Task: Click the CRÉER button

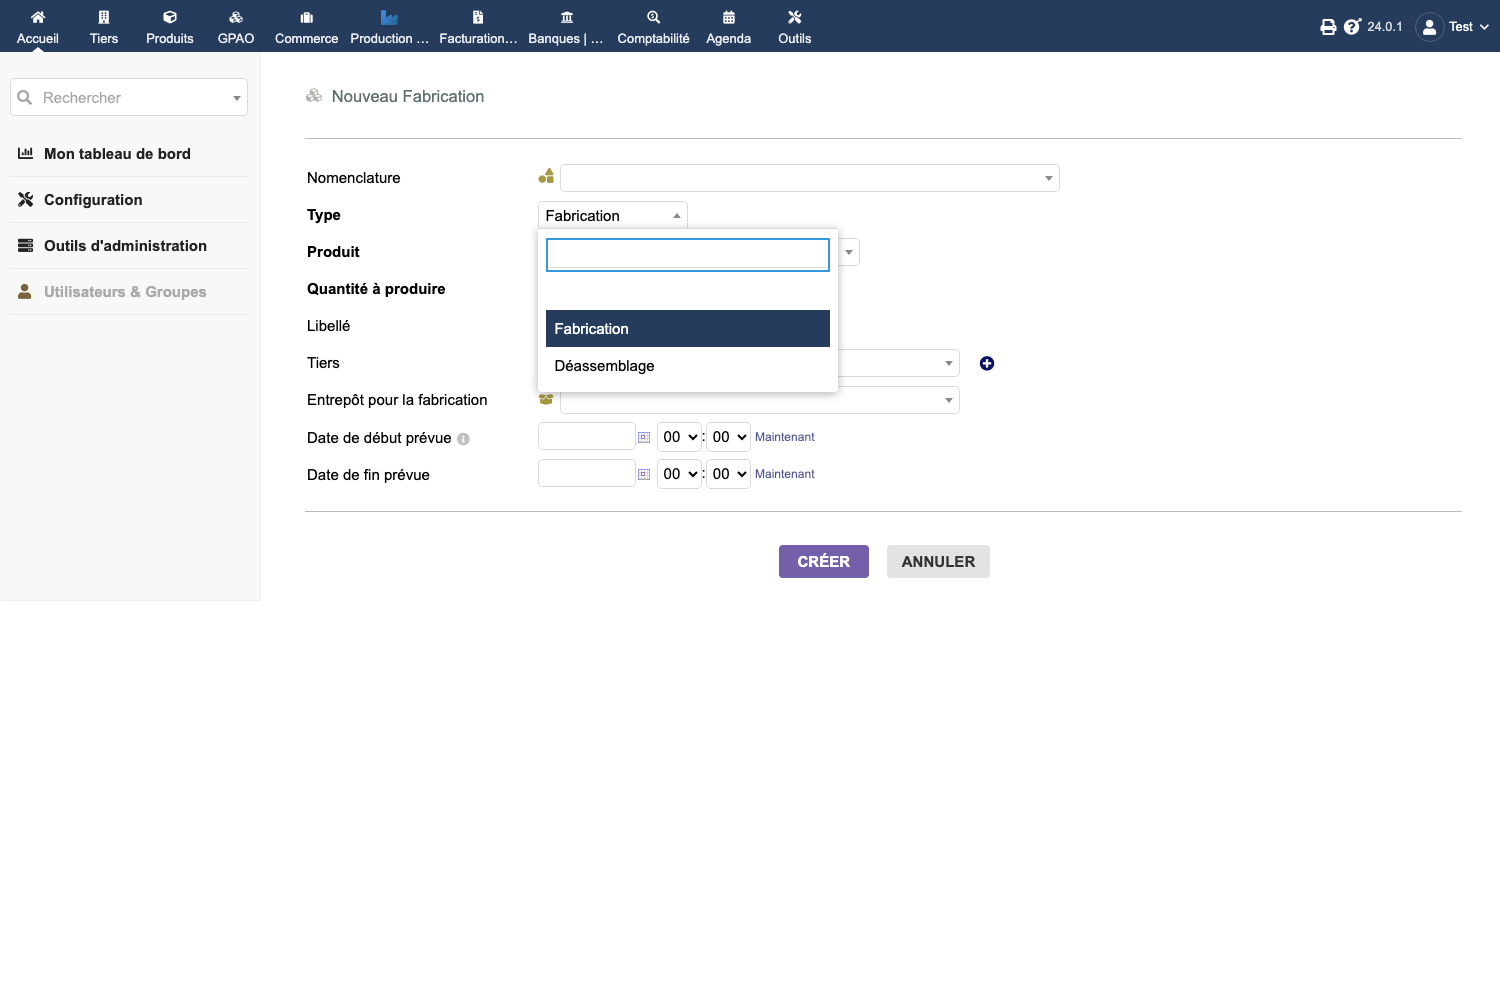Action: (824, 562)
